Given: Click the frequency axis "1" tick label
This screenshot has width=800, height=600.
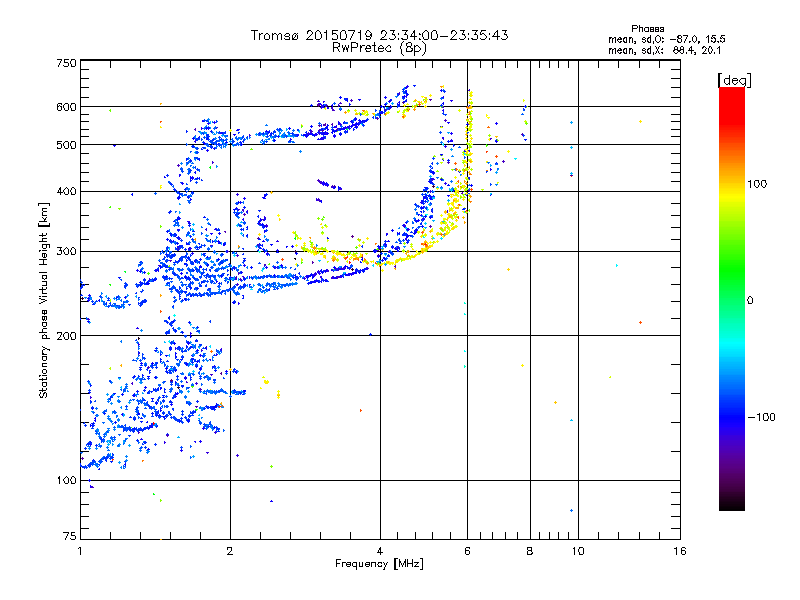Looking at the screenshot, I should pos(80,551).
